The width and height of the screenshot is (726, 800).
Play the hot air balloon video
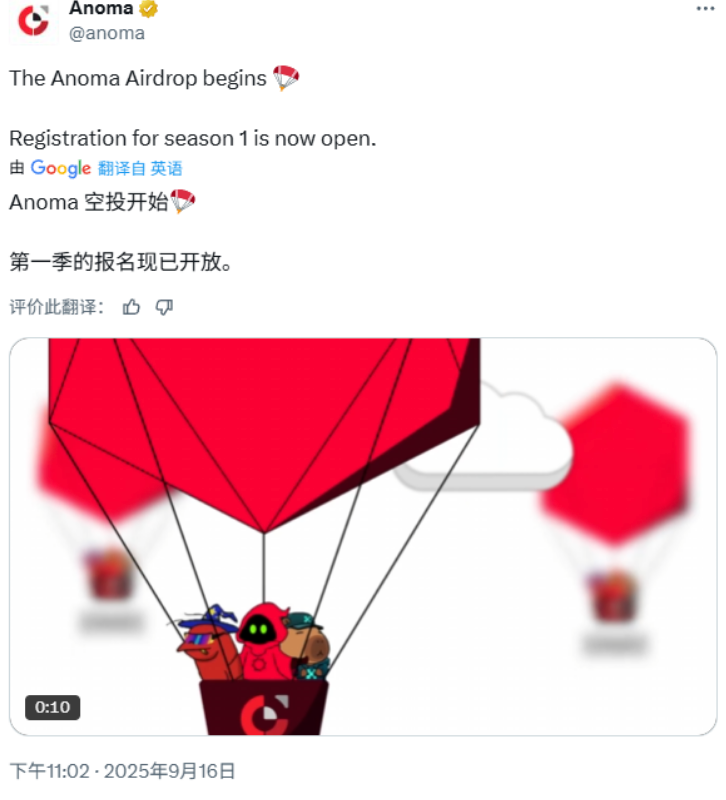pyautogui.click(x=363, y=536)
